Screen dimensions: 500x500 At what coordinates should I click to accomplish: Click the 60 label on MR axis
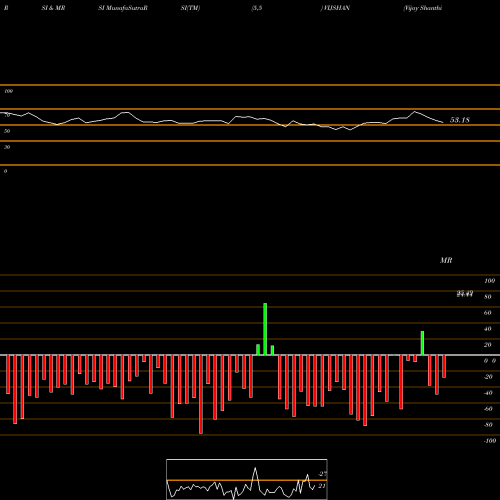[x=488, y=313]
